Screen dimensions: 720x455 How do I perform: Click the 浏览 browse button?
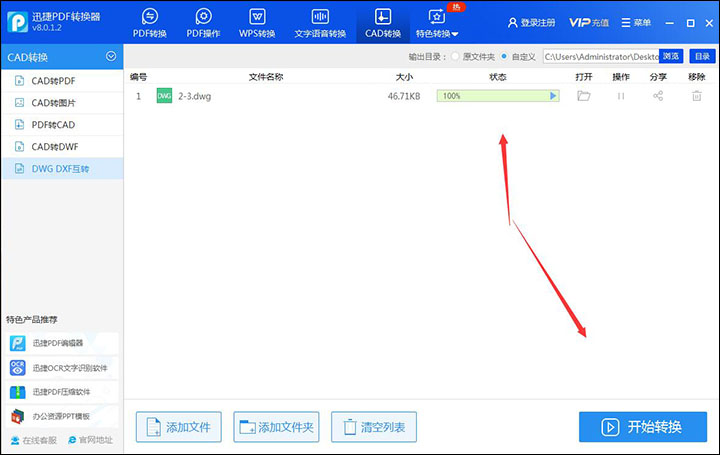671,56
